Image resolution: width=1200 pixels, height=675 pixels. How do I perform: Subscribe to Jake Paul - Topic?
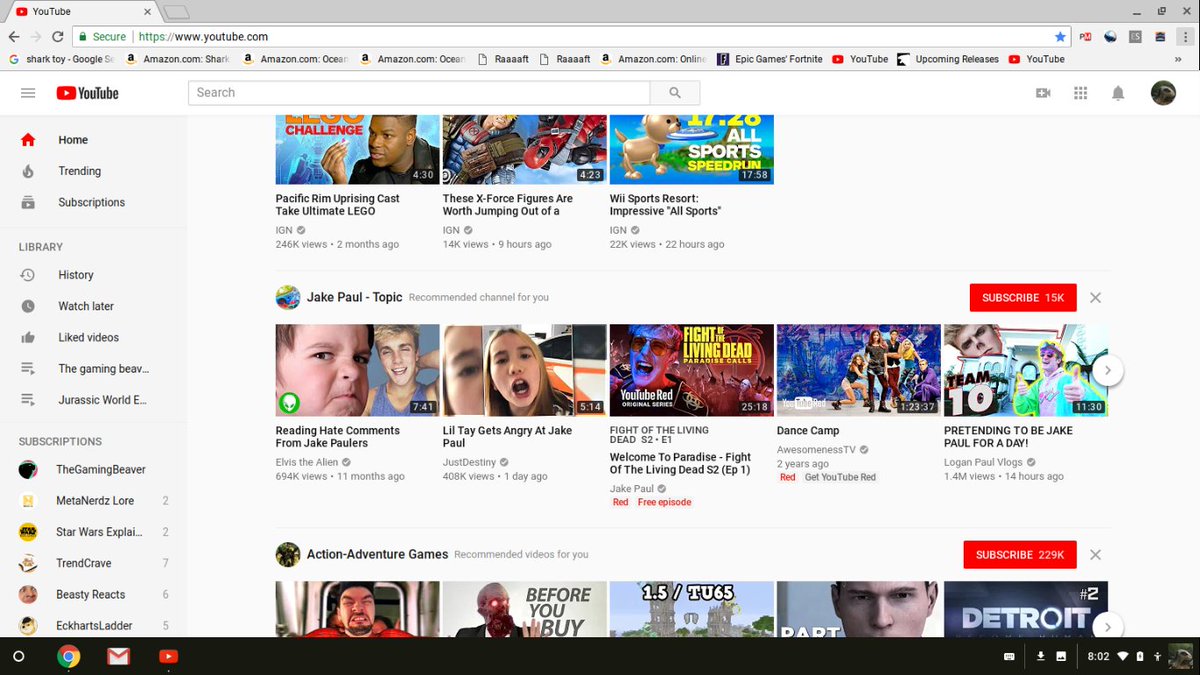(x=1023, y=298)
